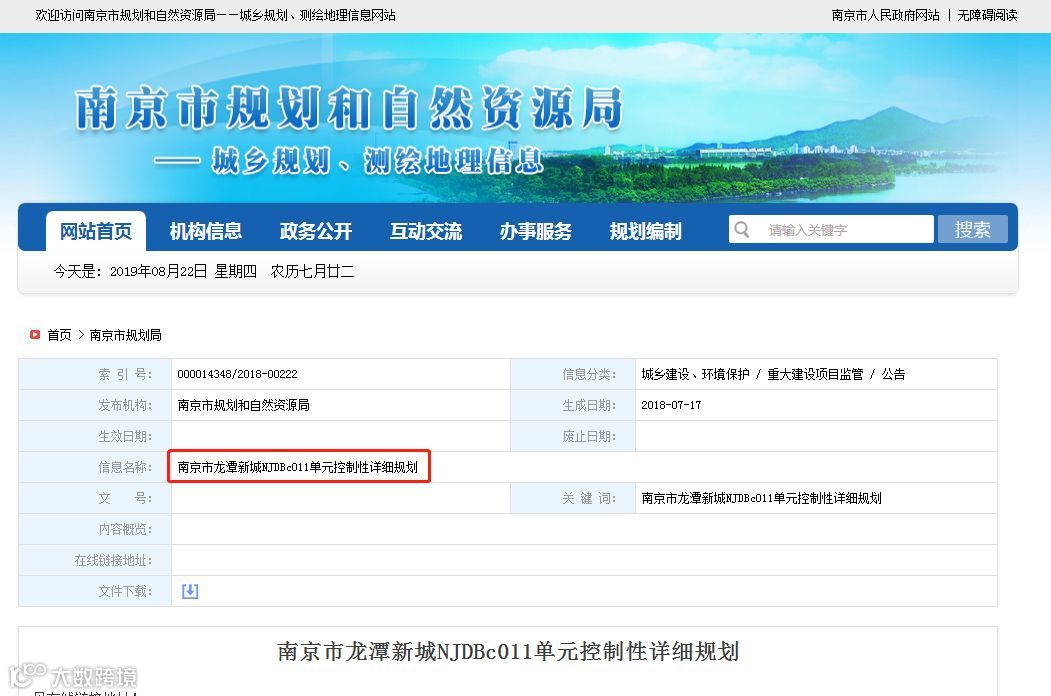Click the 信息名称 value text

pos(298,467)
